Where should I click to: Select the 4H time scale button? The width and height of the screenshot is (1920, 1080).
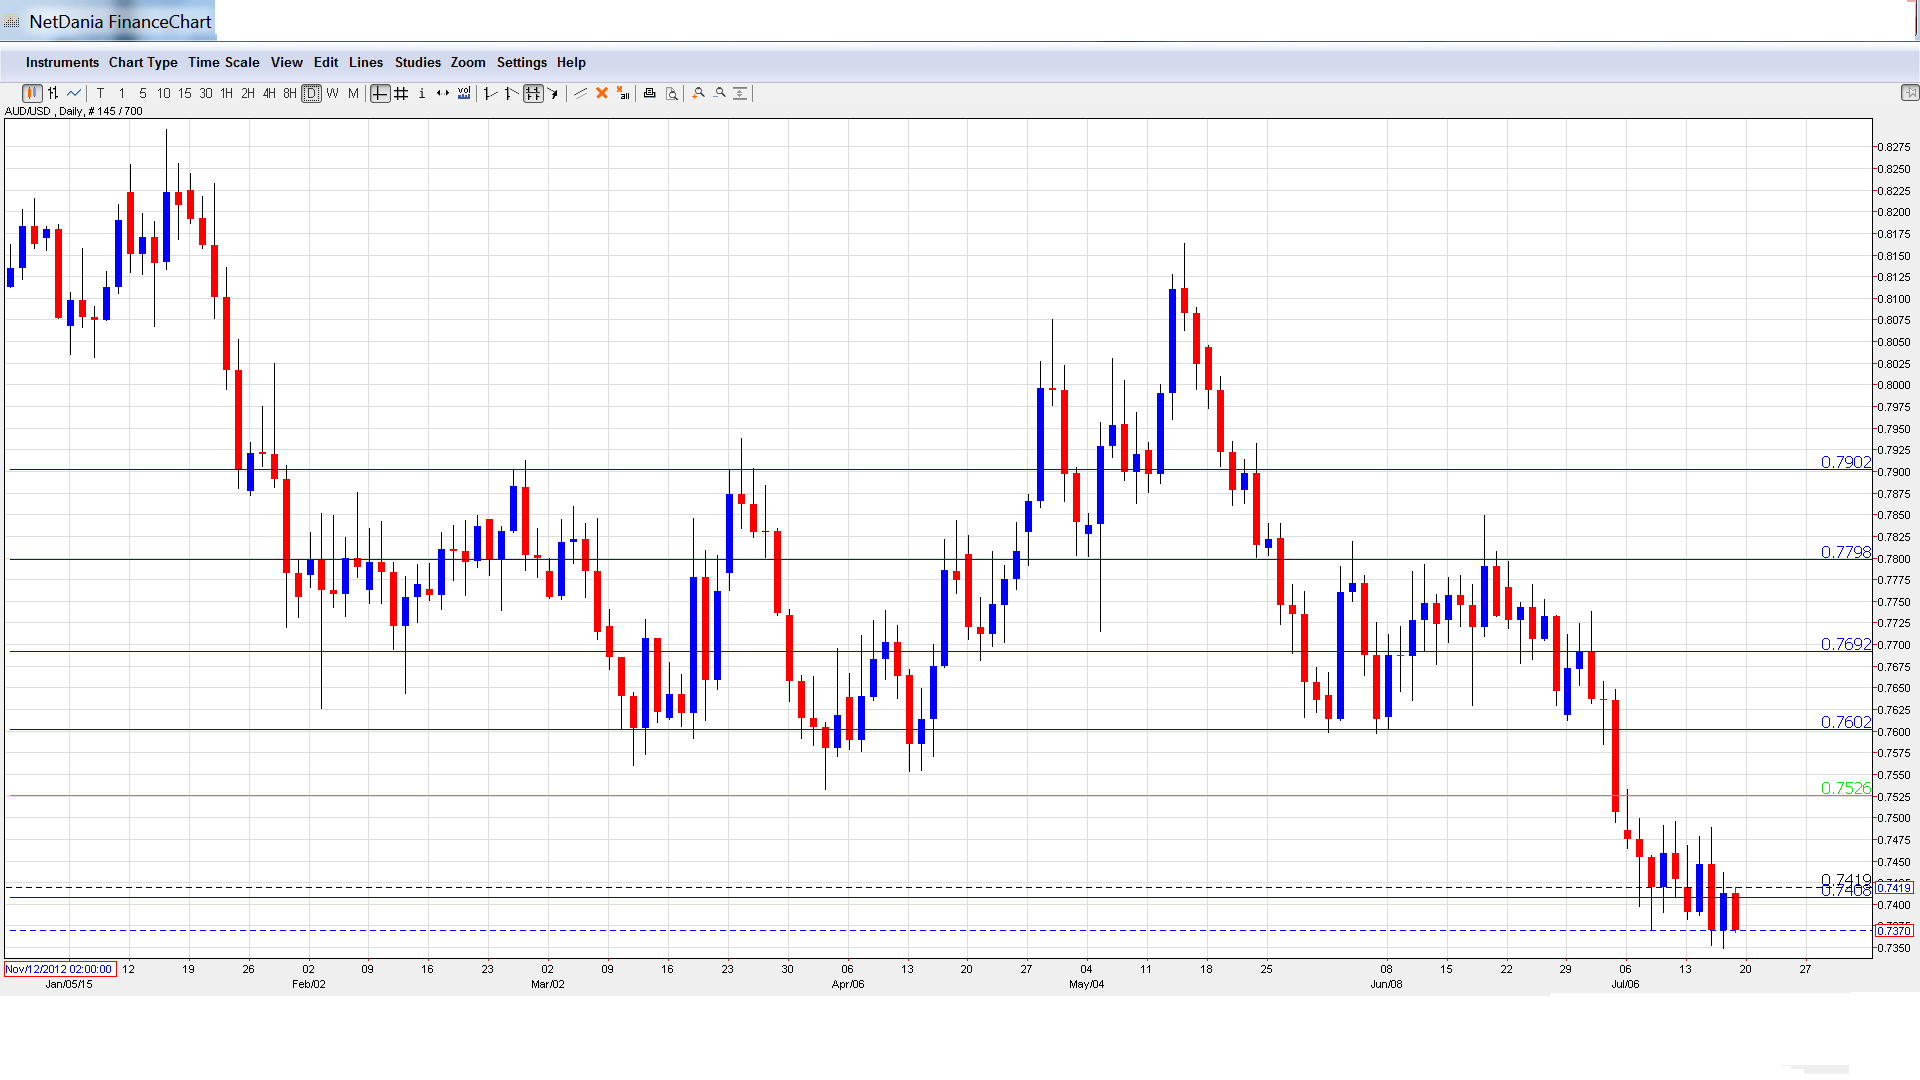coord(269,93)
